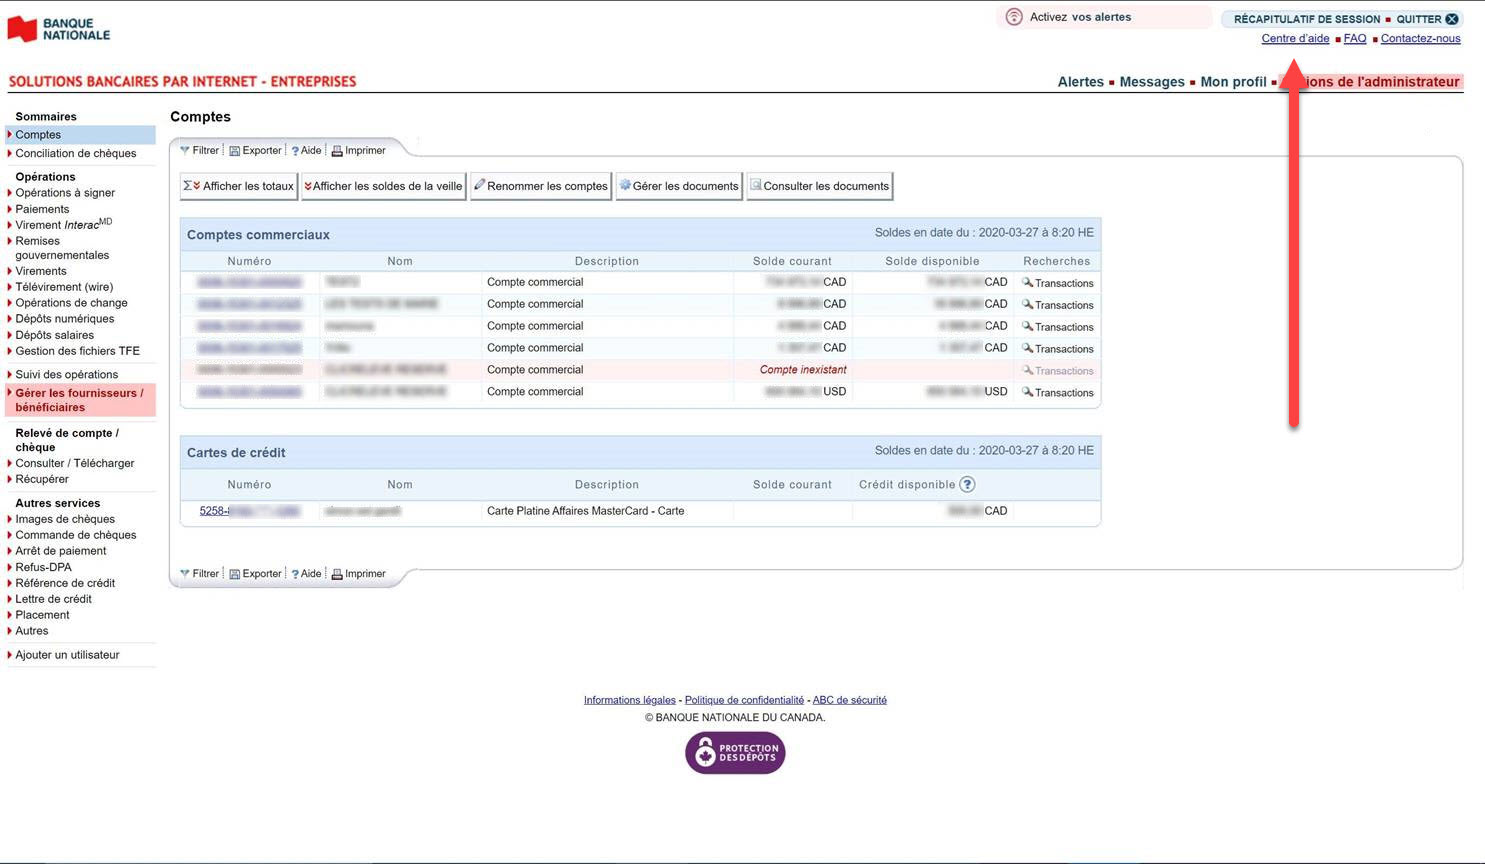The image size is (1485, 864).
Task: Open the Banque Nationale logo
Action: point(59,29)
